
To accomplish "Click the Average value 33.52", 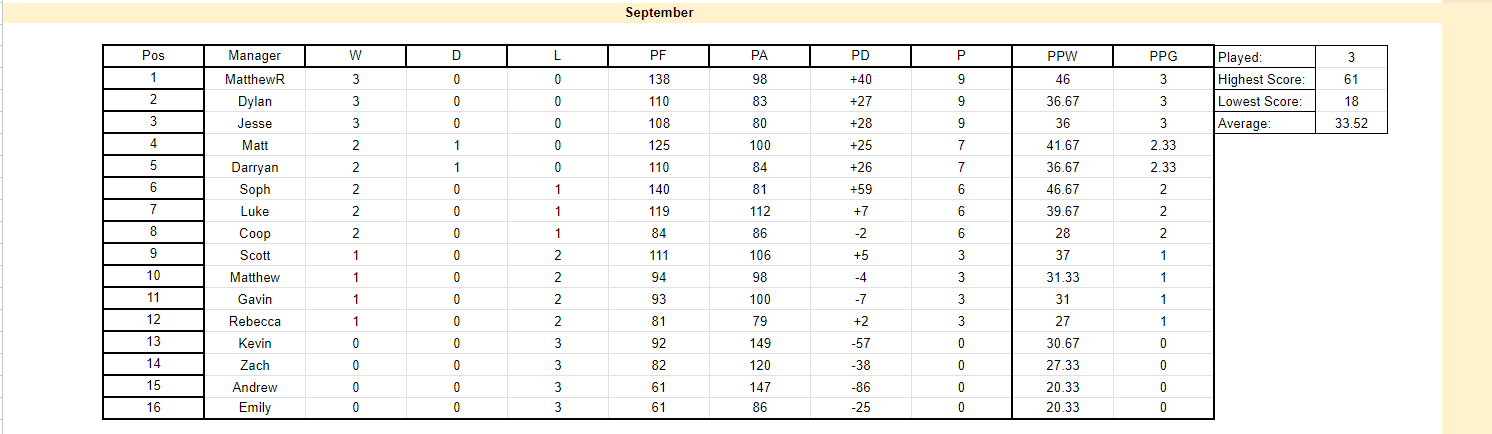I will 1351,123.
